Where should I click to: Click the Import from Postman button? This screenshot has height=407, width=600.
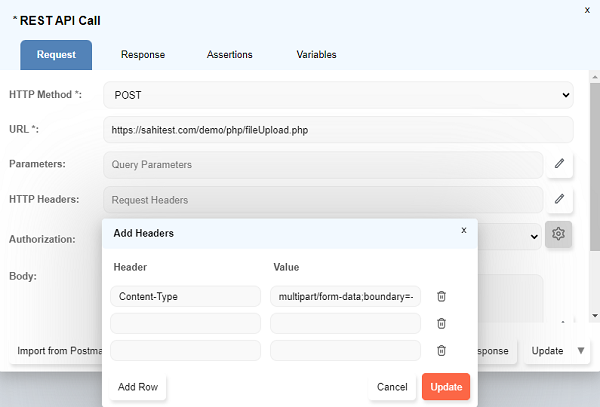pyautogui.click(x=55, y=351)
